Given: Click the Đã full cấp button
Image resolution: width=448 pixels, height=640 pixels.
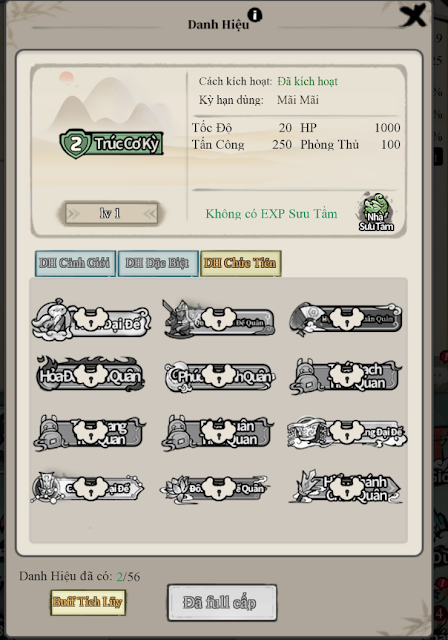Looking at the screenshot, I should click(222, 602).
